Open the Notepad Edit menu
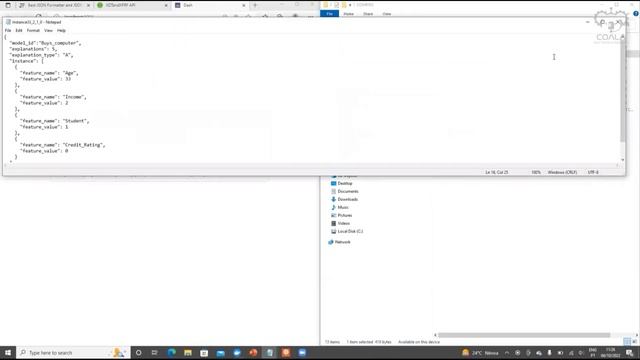 click(x=19, y=31)
